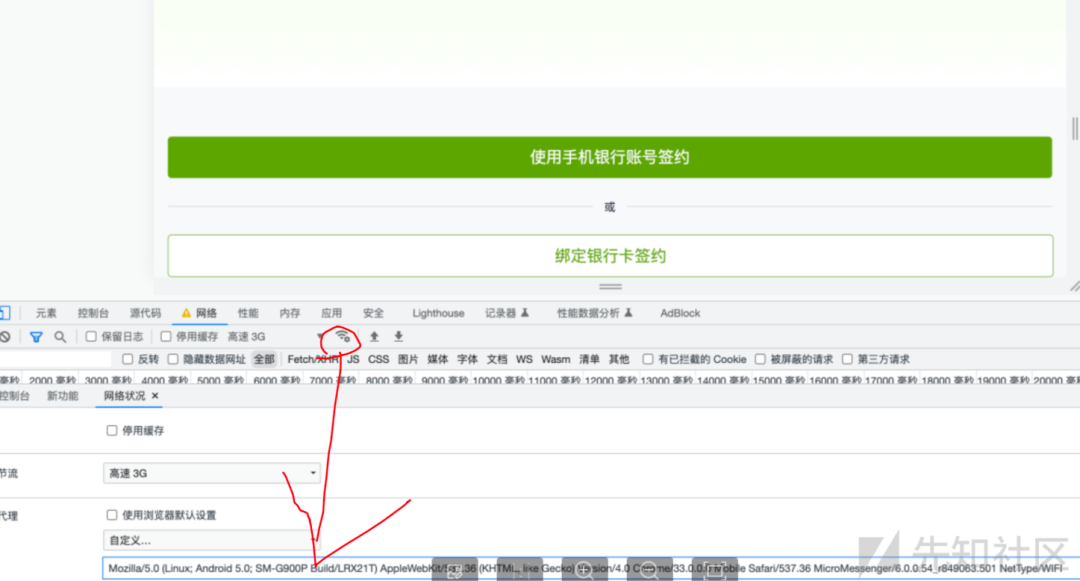
Task: Click the green 使用手机银行账号签约 button
Action: pos(610,157)
